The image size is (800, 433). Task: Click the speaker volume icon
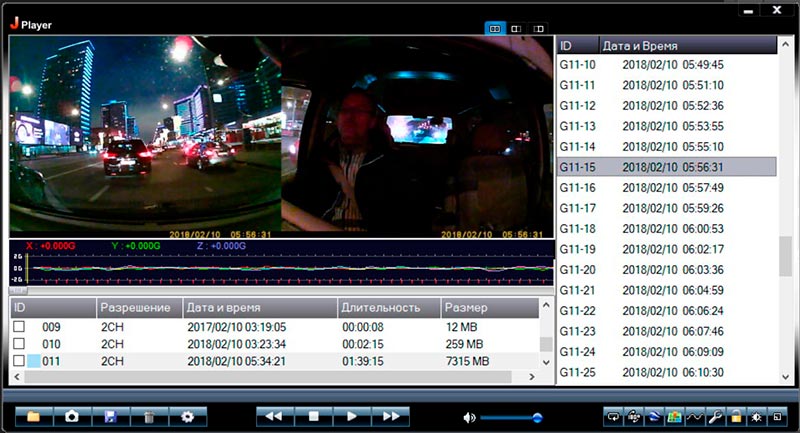[x=470, y=416]
